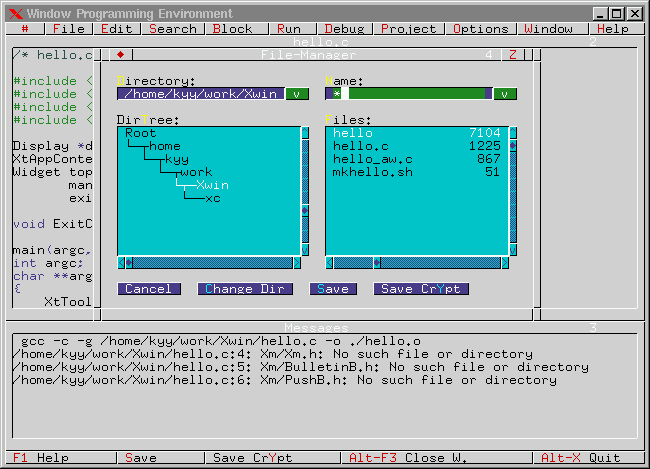
Task: Open the # system menu icon
Action: [25, 29]
